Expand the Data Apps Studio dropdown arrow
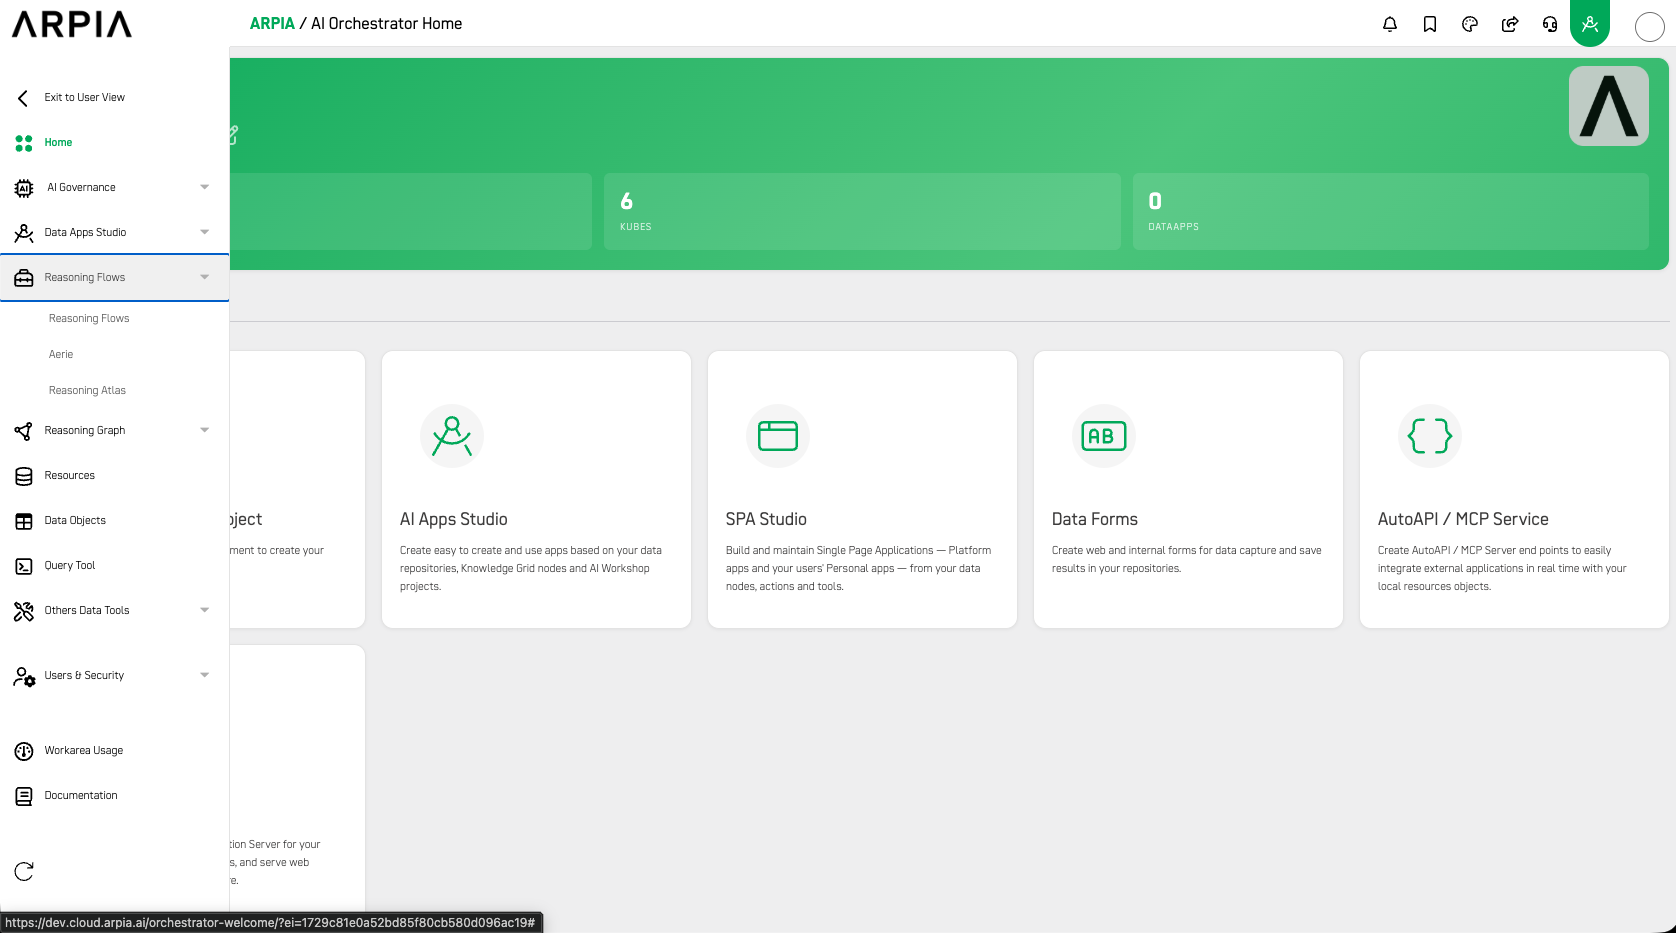 point(205,232)
